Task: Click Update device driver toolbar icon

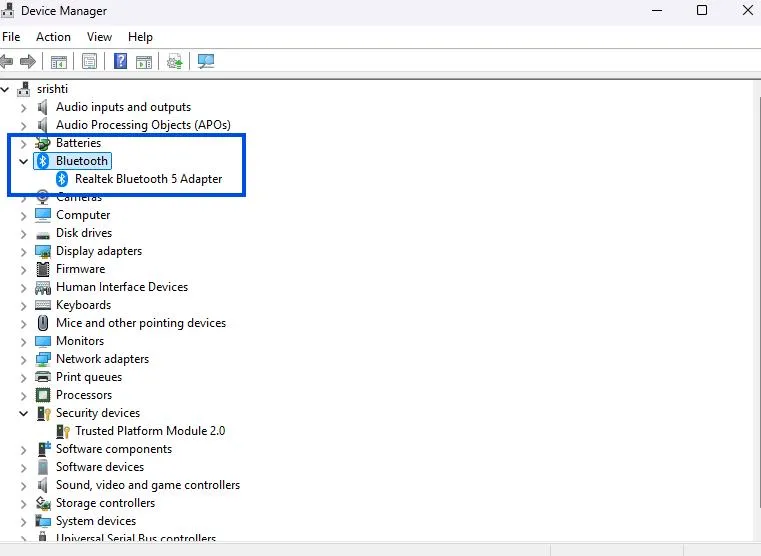Action: click(175, 62)
